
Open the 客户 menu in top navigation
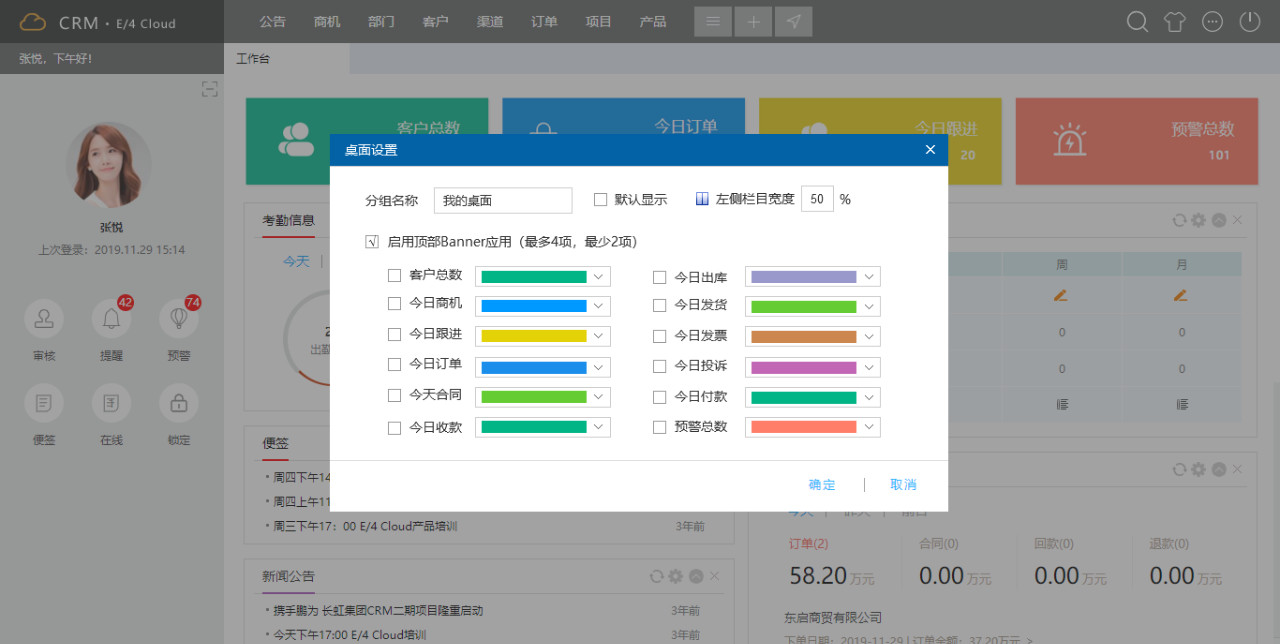point(435,22)
